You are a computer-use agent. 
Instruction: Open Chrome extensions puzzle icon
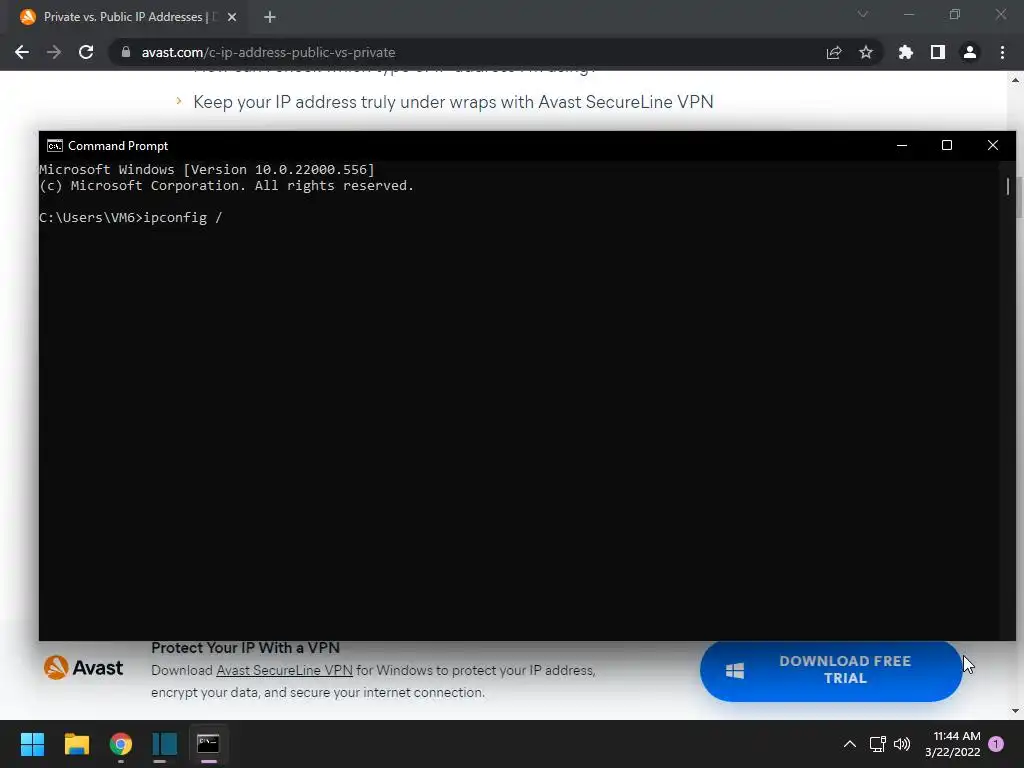tap(906, 52)
